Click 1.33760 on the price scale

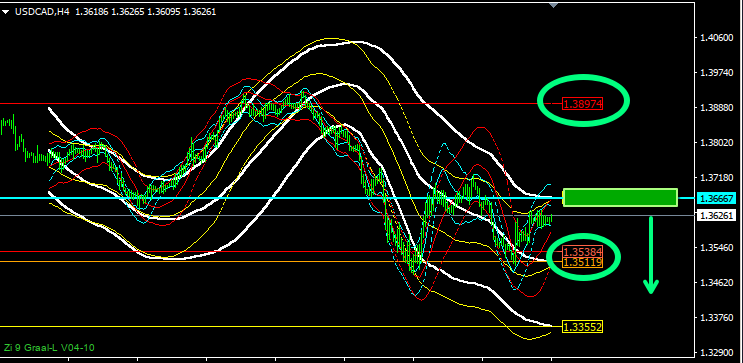717,318
